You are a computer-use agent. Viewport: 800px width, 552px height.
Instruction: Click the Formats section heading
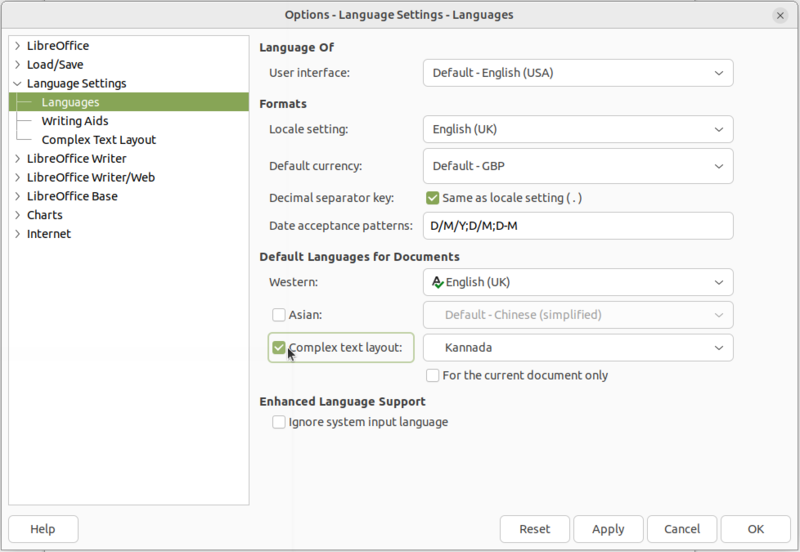click(283, 104)
